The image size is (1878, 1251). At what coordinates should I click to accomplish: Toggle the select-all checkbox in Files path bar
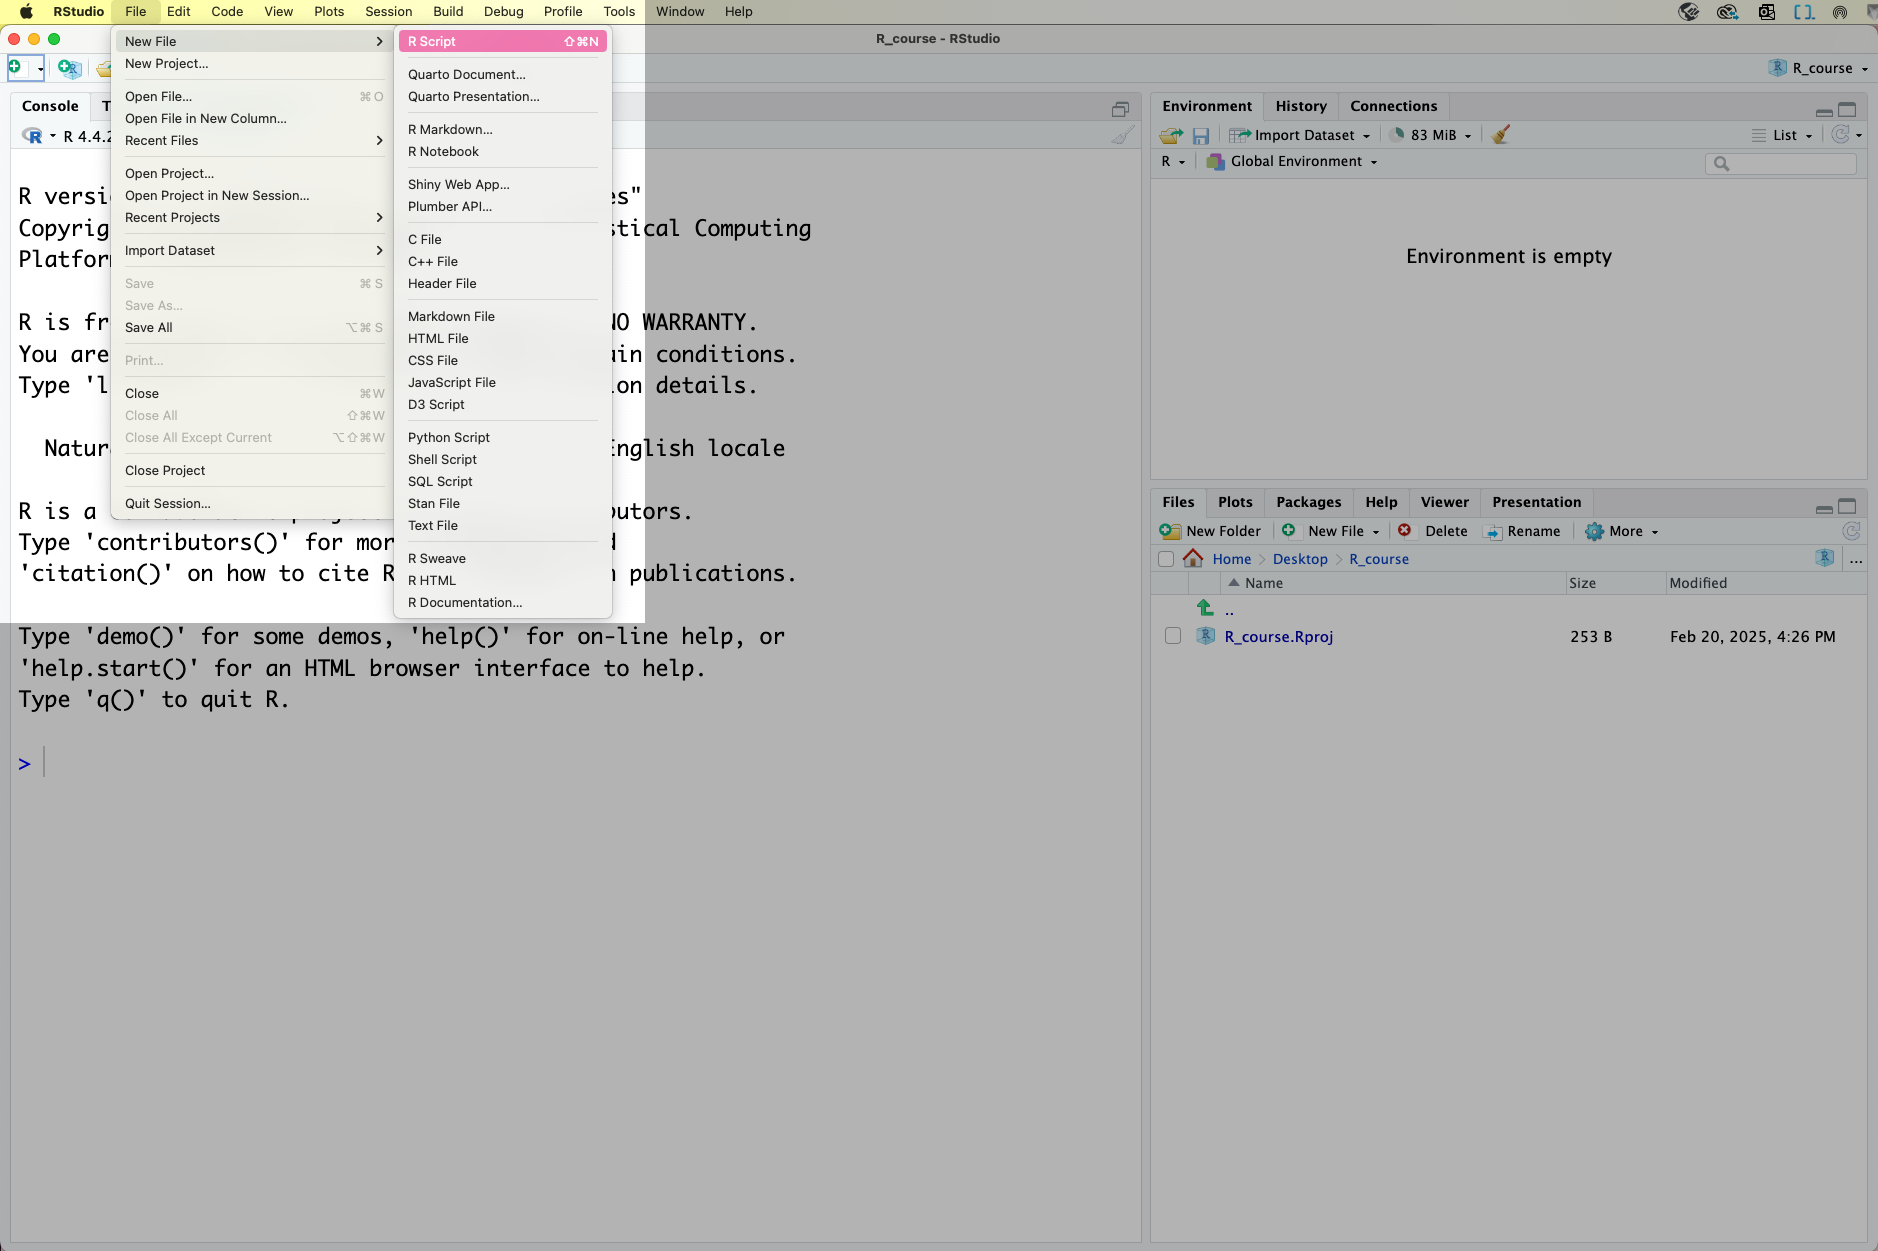[1166, 559]
